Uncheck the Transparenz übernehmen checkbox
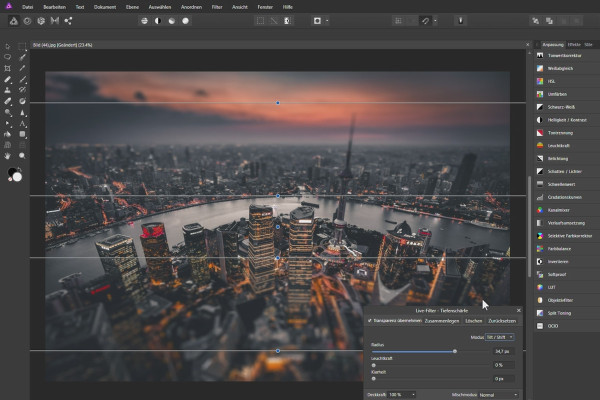 370,320
